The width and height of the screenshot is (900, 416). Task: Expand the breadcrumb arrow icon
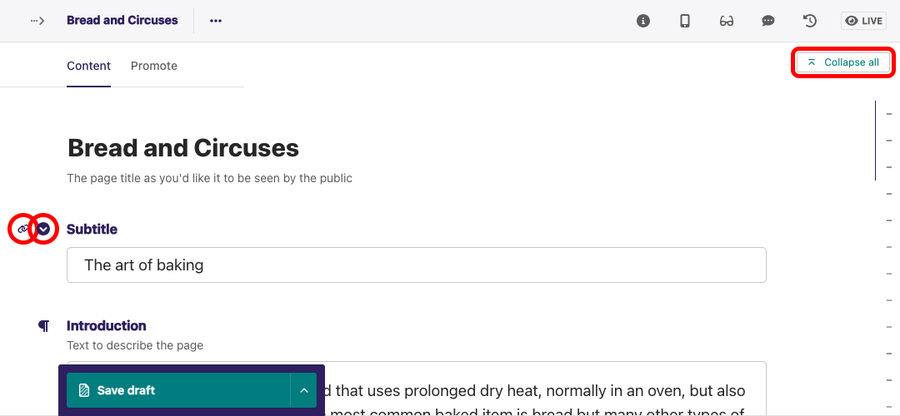(37, 21)
